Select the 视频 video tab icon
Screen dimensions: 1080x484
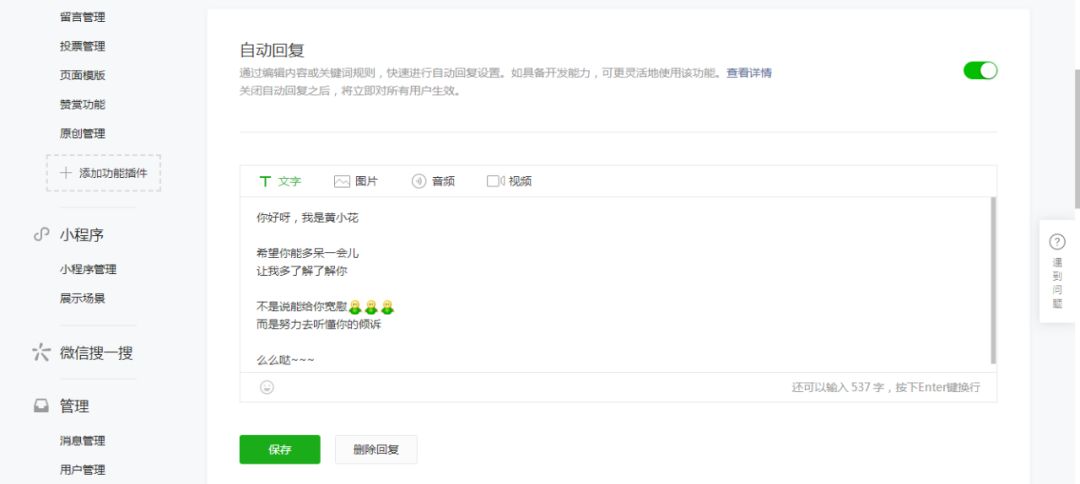point(495,181)
